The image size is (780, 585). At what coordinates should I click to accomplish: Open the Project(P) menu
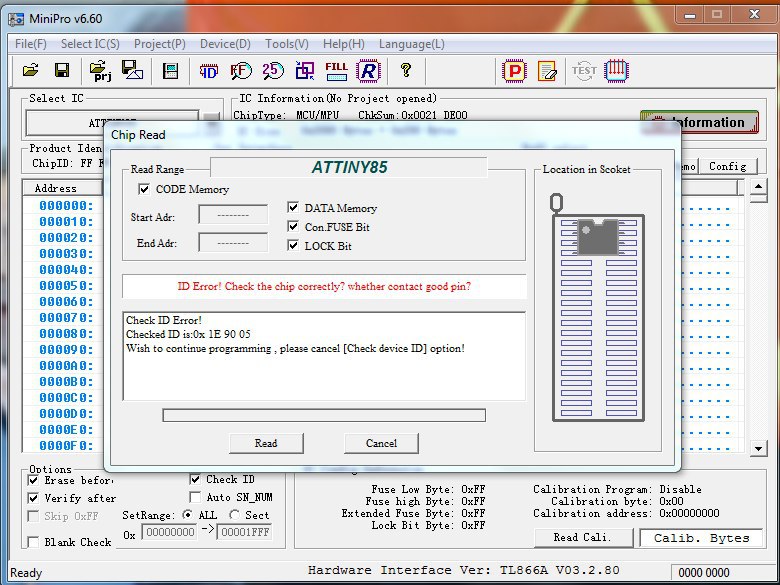160,44
